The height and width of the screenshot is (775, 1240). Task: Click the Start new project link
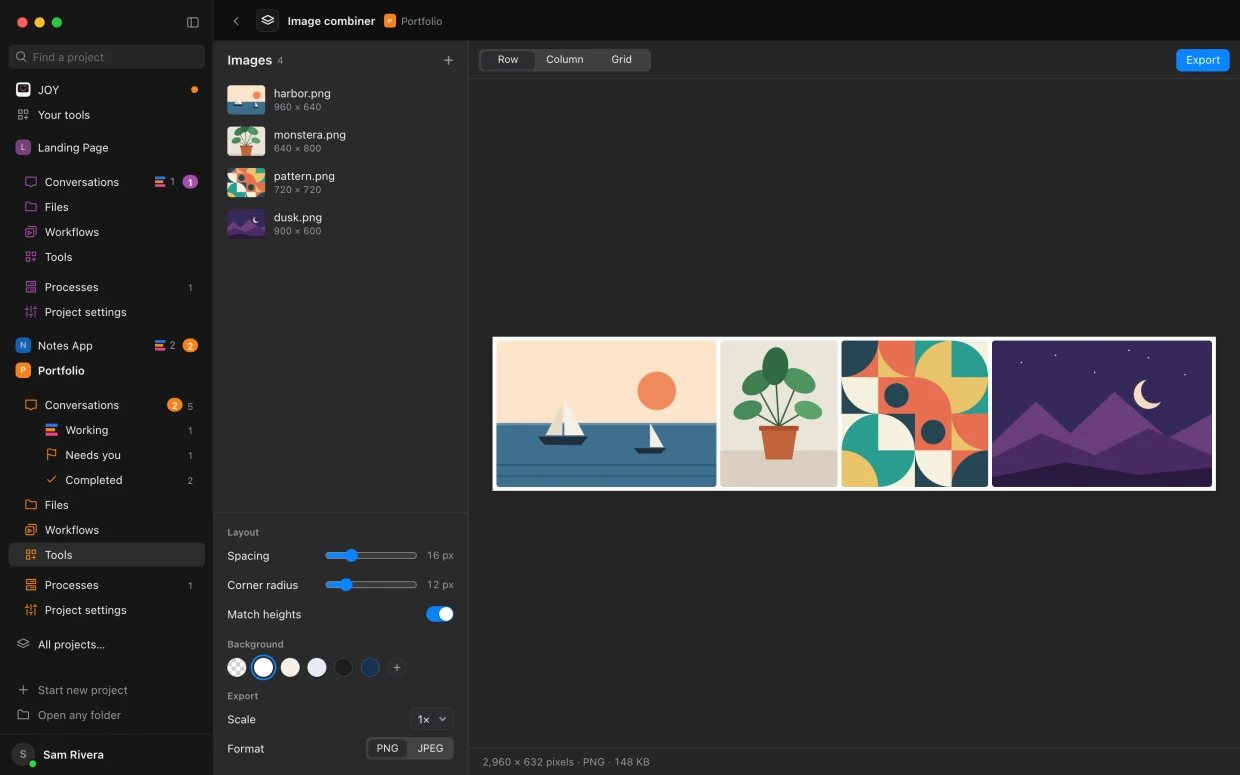click(83, 690)
